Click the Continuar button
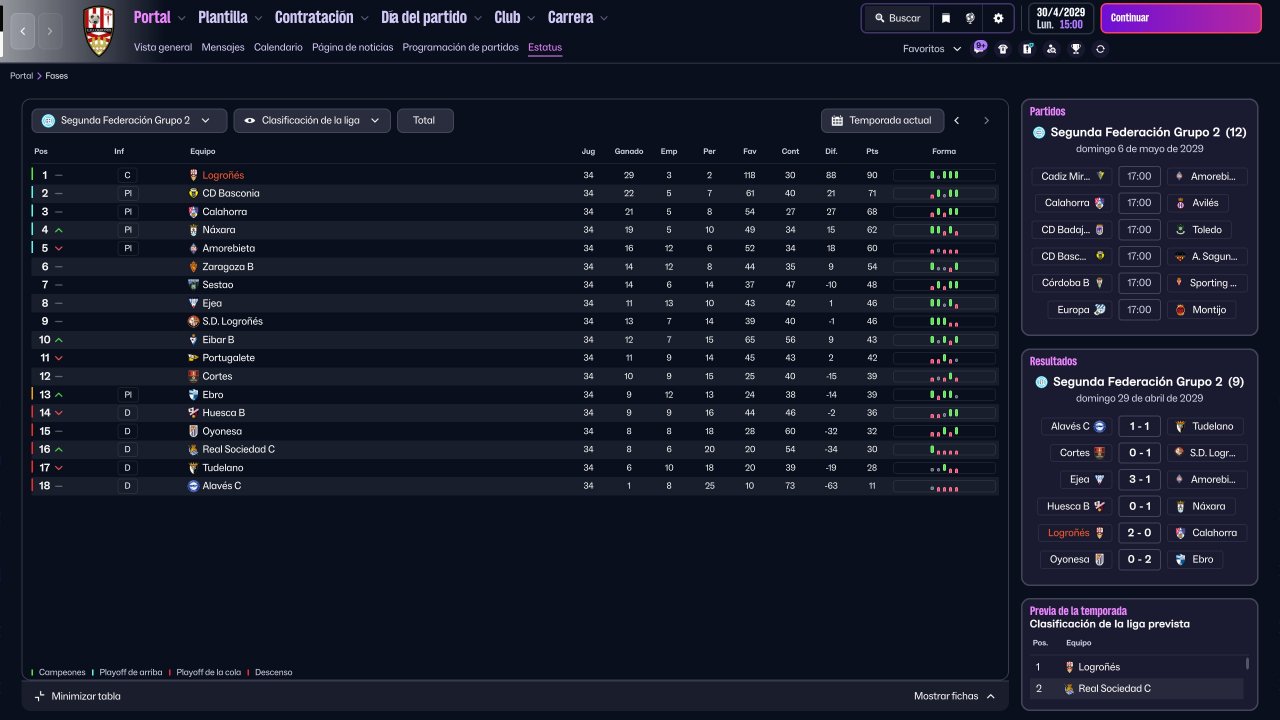Image resolution: width=1280 pixels, height=720 pixels. pos(1179,18)
